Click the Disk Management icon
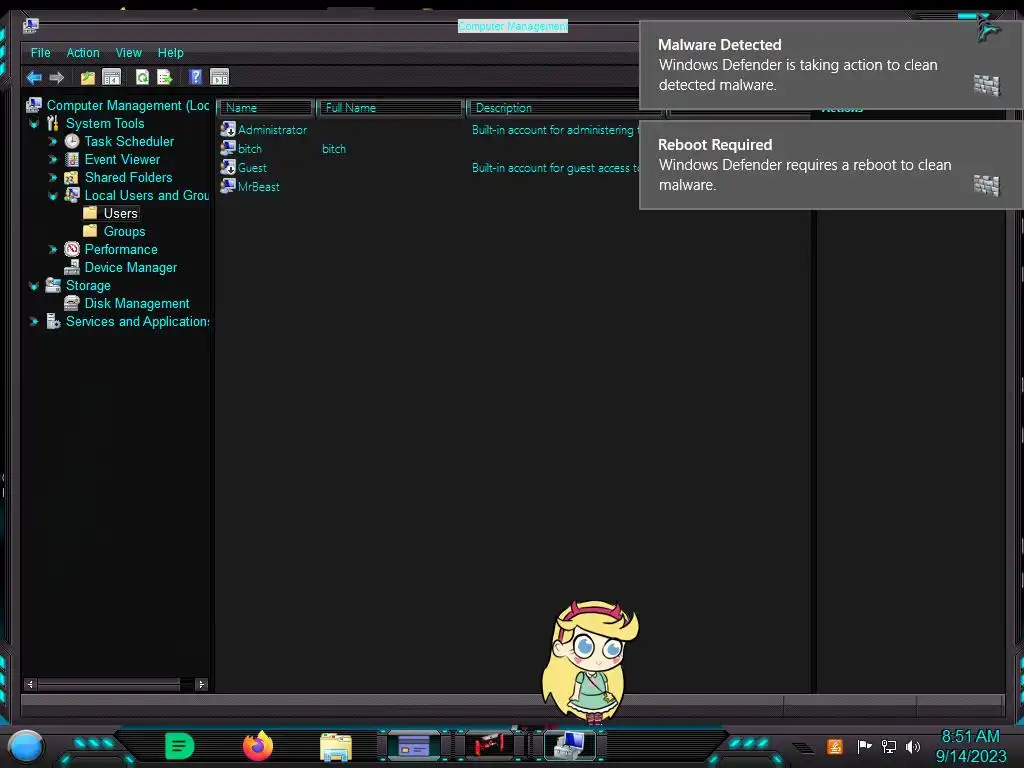Screen dimensions: 1024x768 click(x=72, y=303)
